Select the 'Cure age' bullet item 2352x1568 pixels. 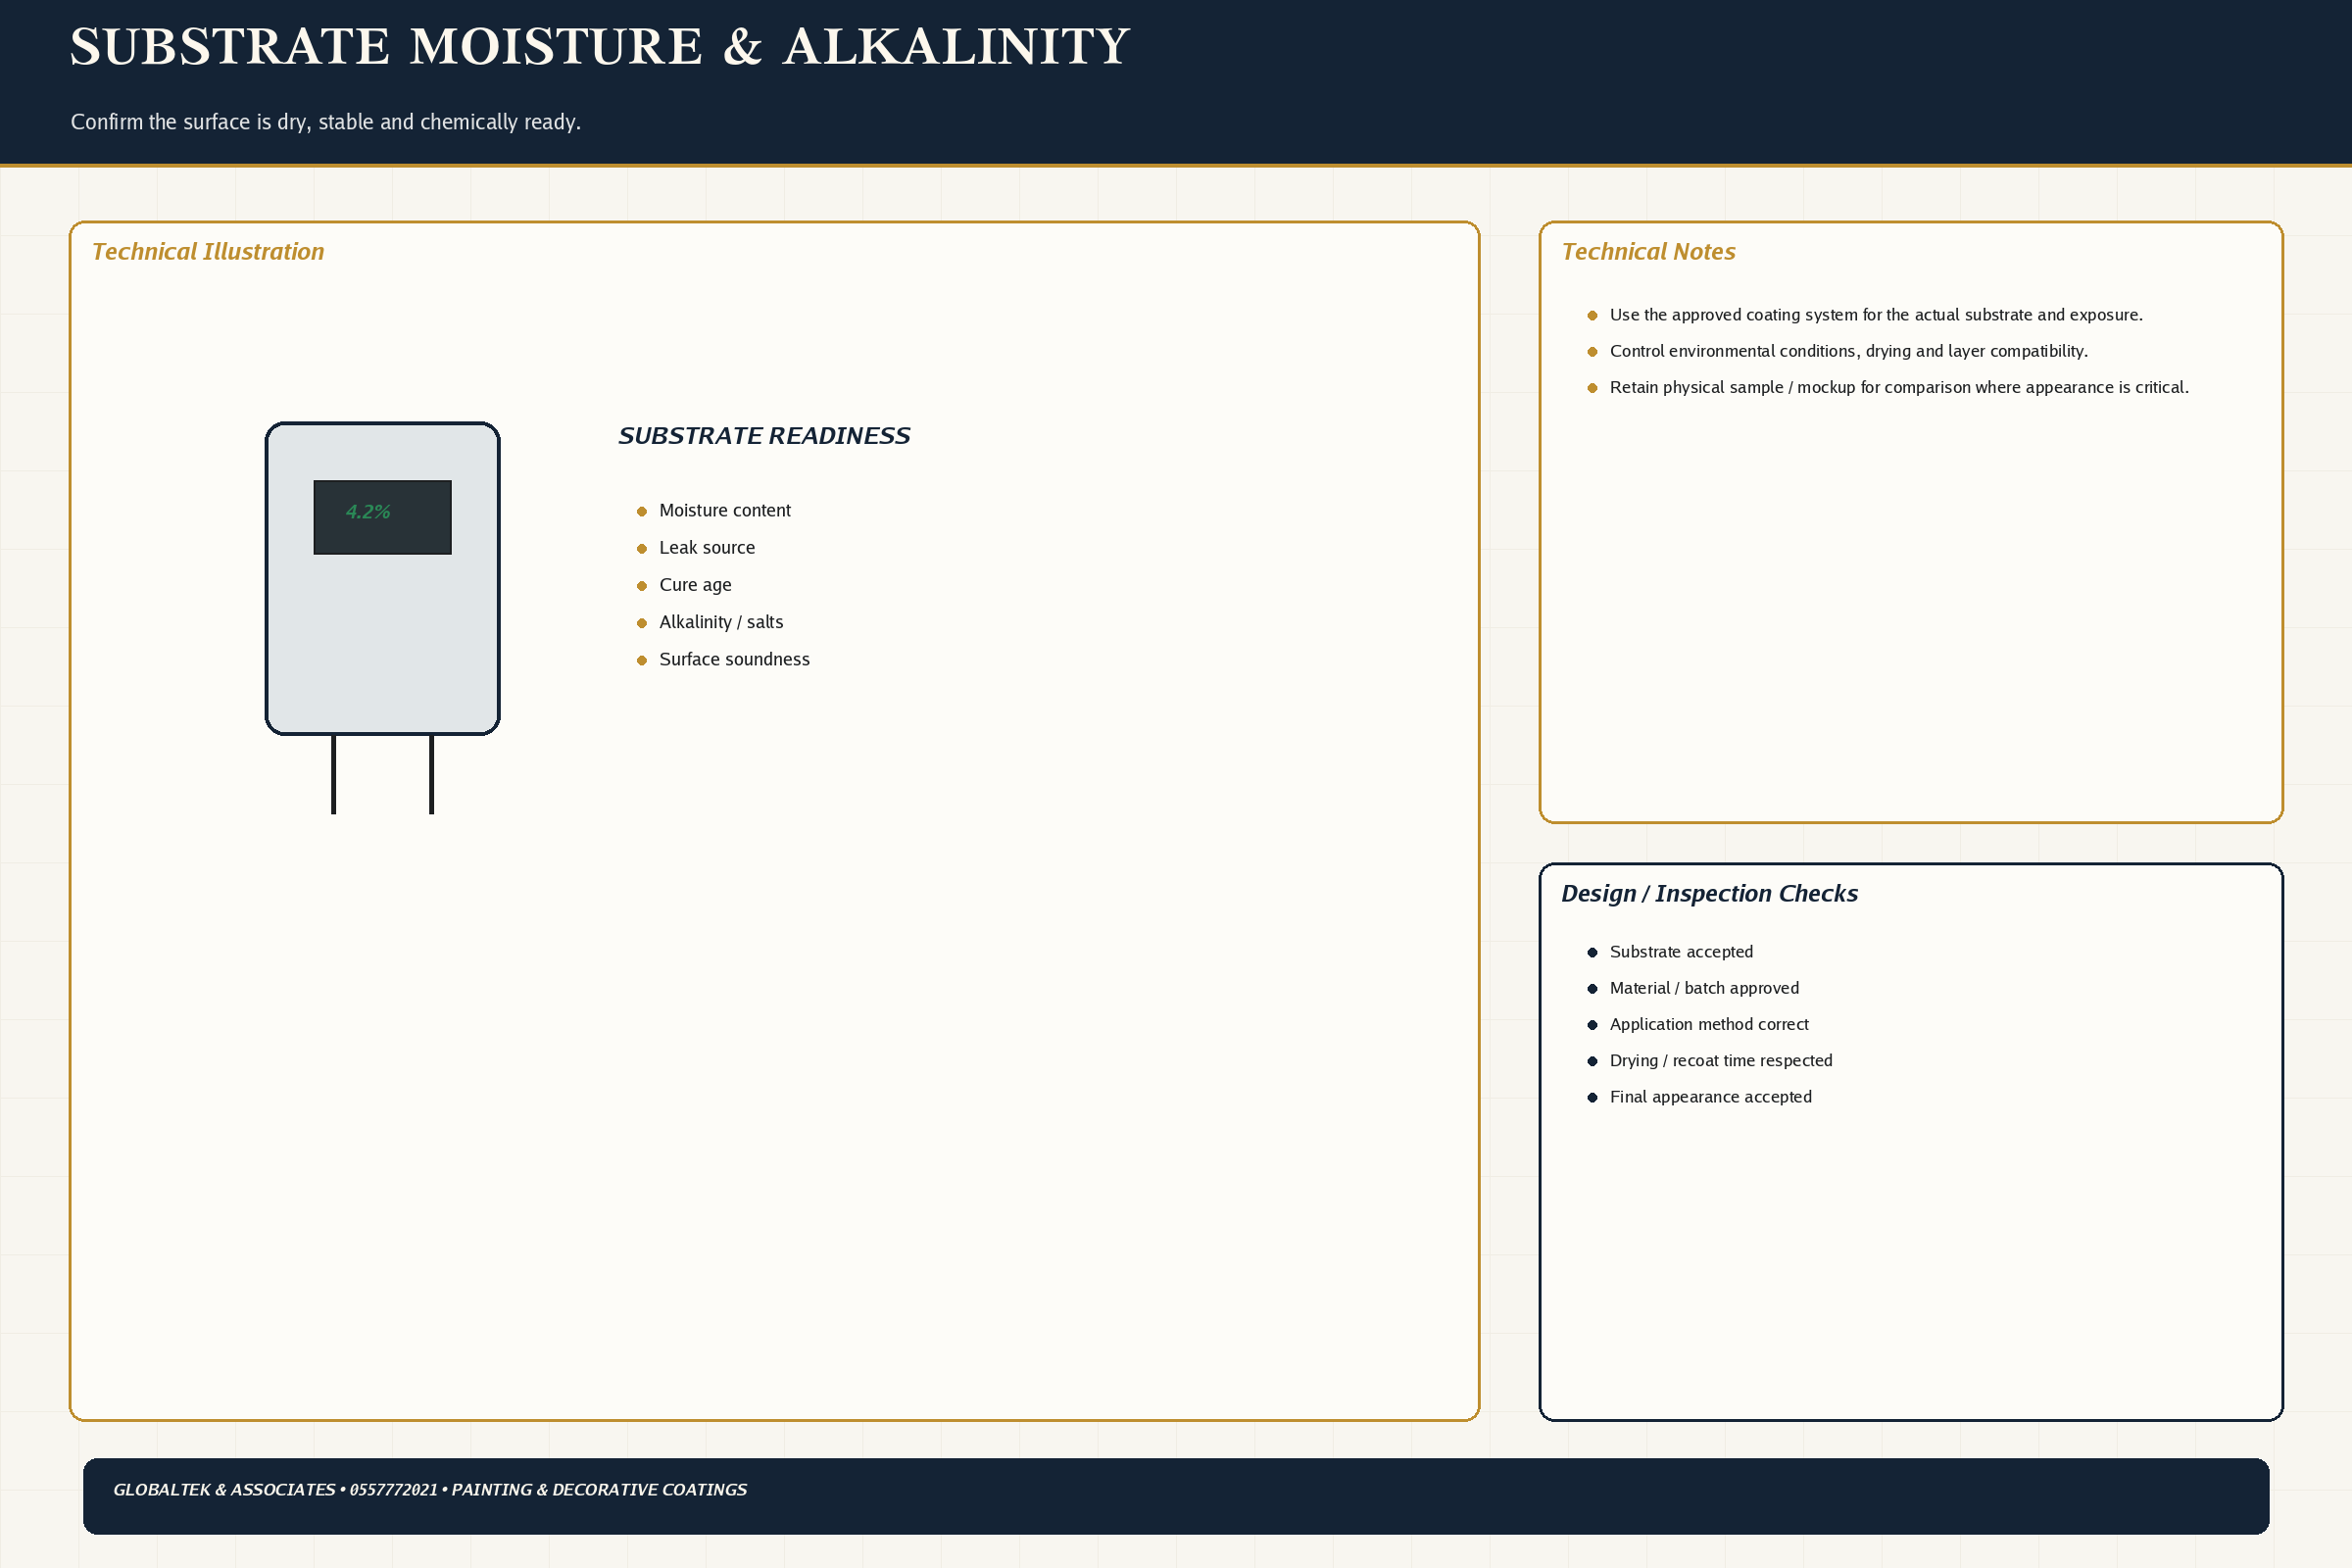click(x=684, y=585)
